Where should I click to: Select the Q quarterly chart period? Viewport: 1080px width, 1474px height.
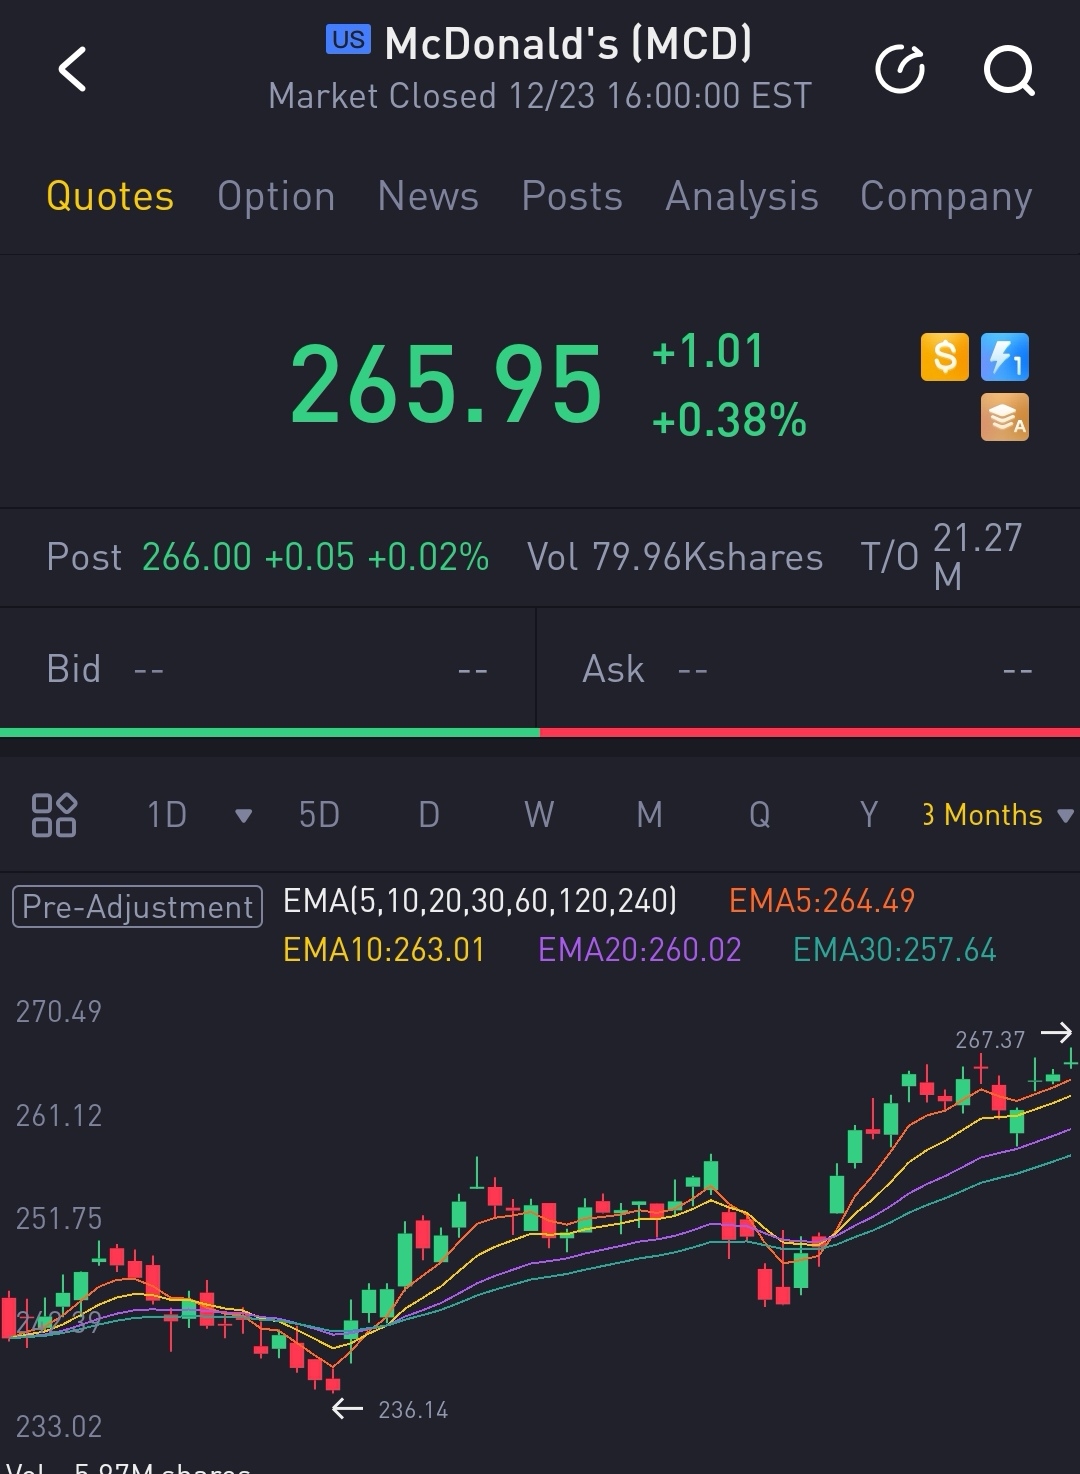pyautogui.click(x=760, y=815)
